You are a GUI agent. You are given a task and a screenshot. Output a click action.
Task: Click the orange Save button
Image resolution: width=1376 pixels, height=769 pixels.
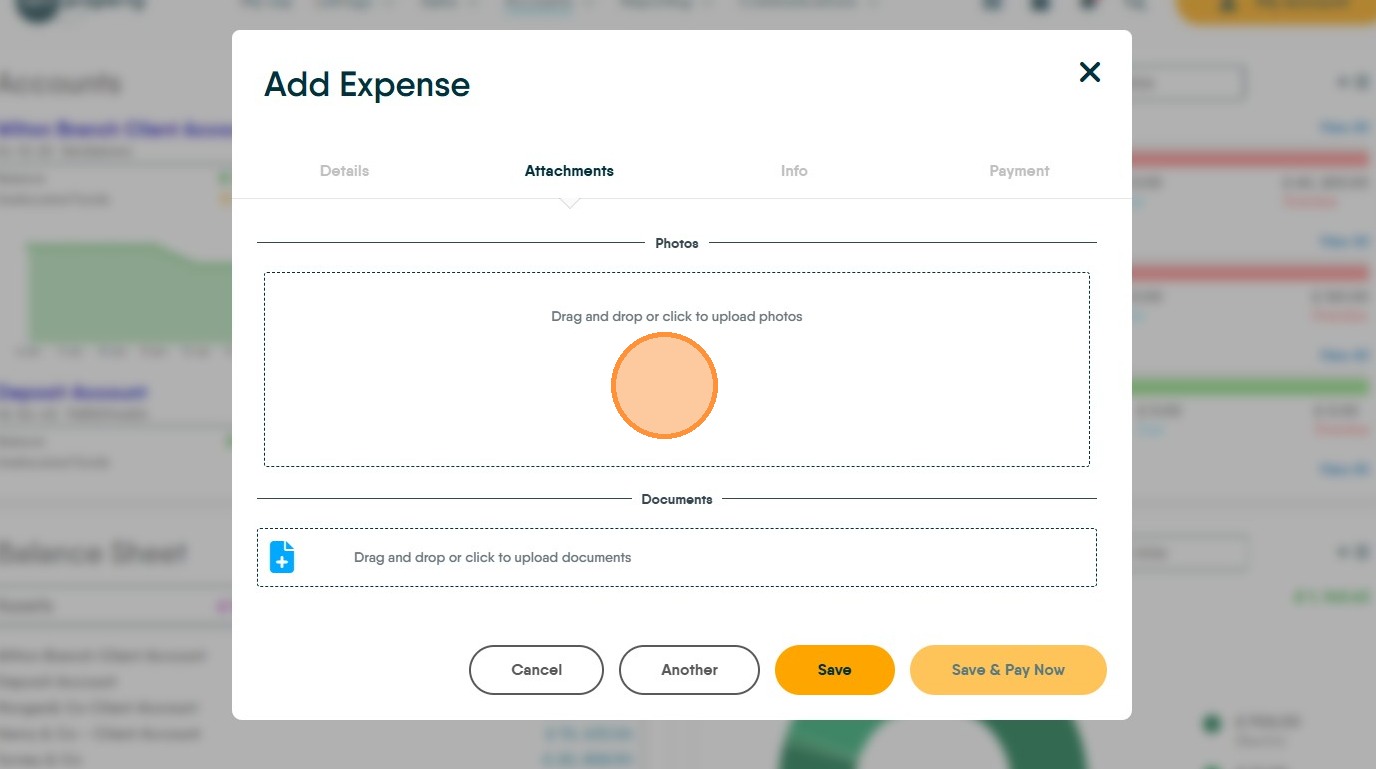[834, 670]
